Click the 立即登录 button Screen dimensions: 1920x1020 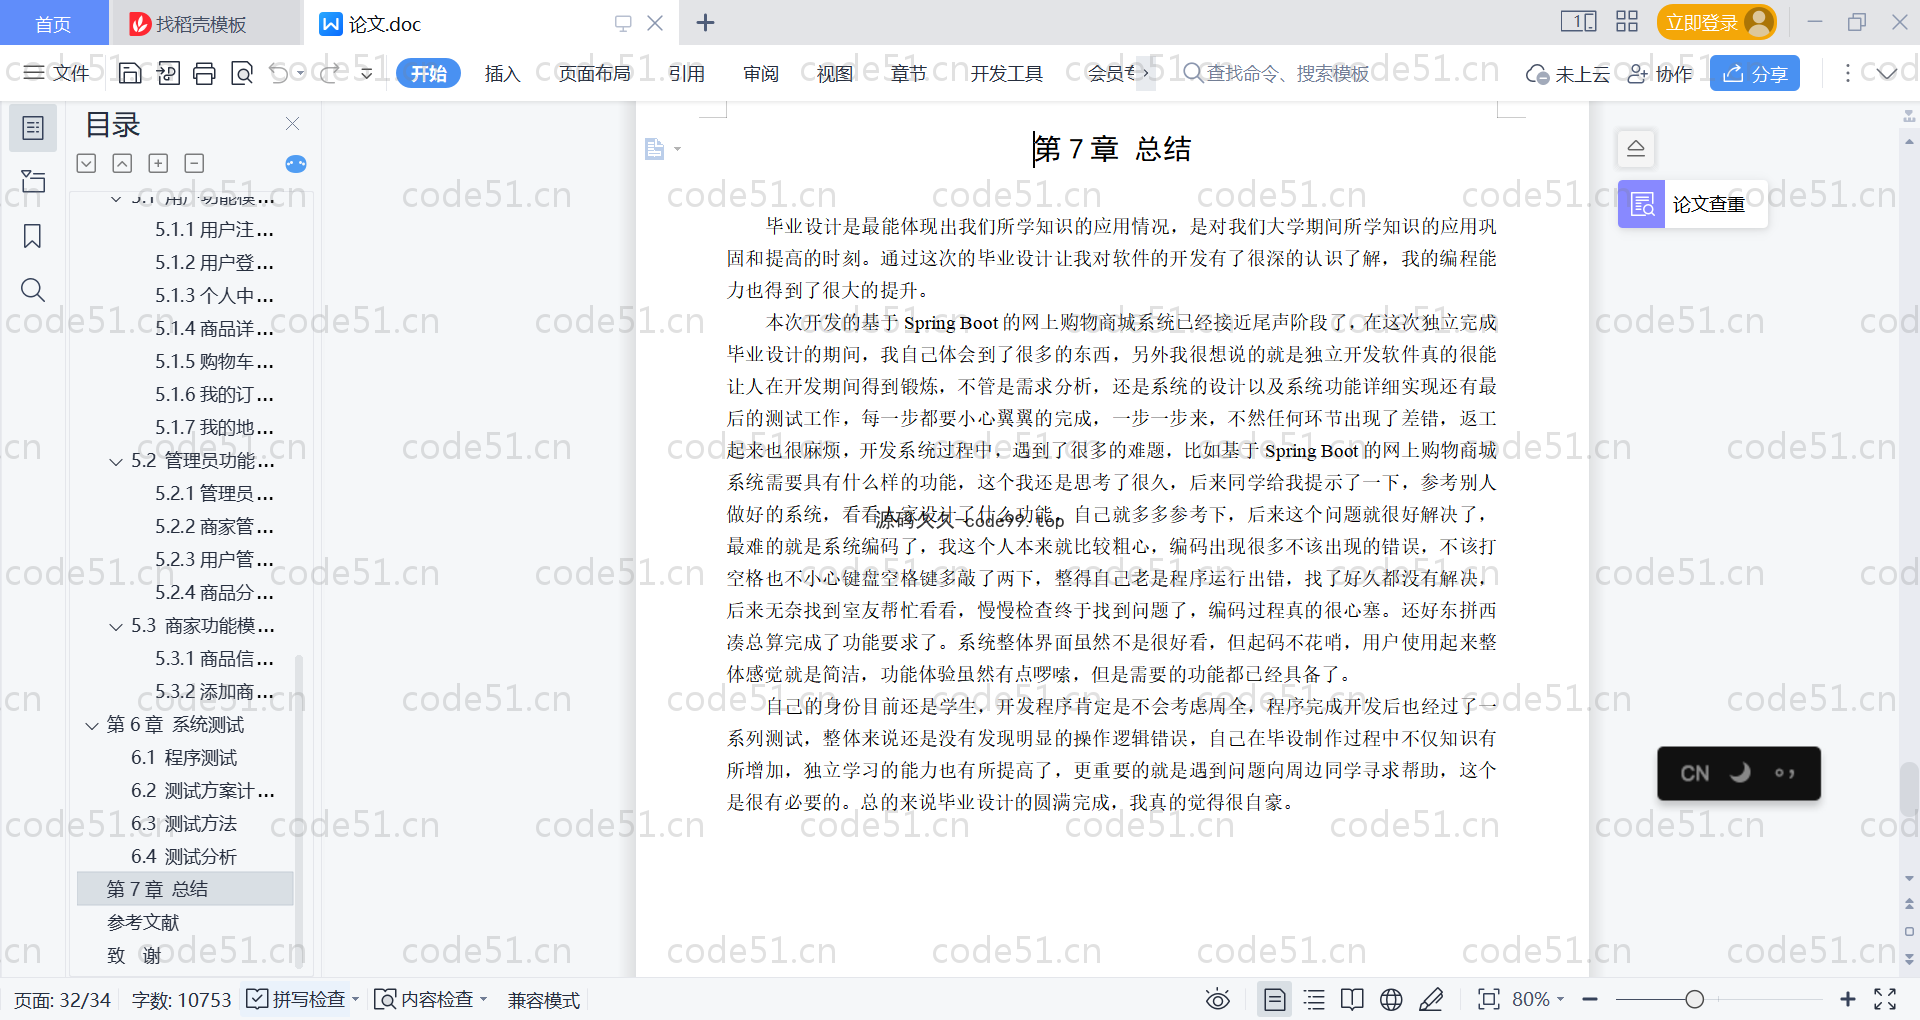(x=1717, y=22)
